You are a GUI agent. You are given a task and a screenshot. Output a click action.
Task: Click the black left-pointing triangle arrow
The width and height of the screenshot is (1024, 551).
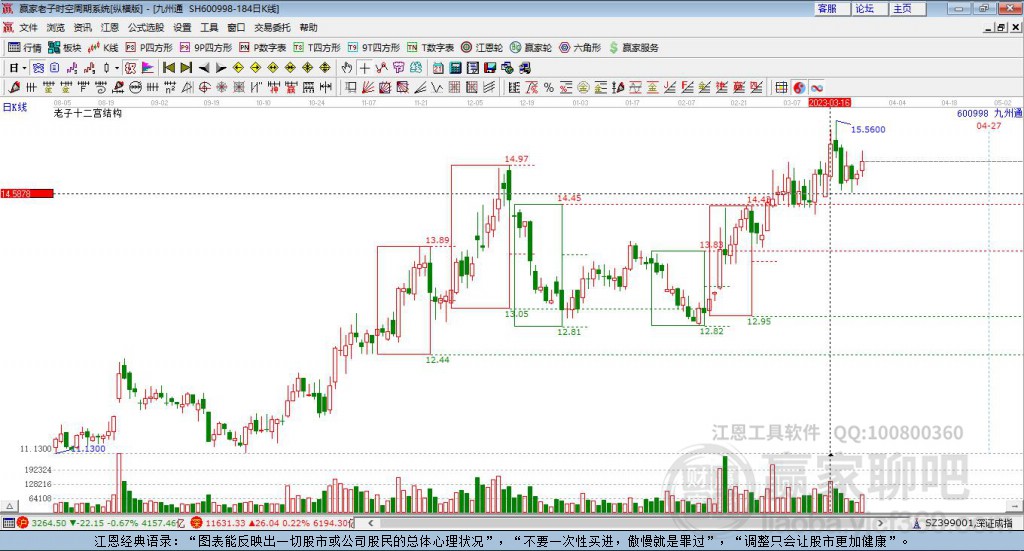click(x=204, y=67)
